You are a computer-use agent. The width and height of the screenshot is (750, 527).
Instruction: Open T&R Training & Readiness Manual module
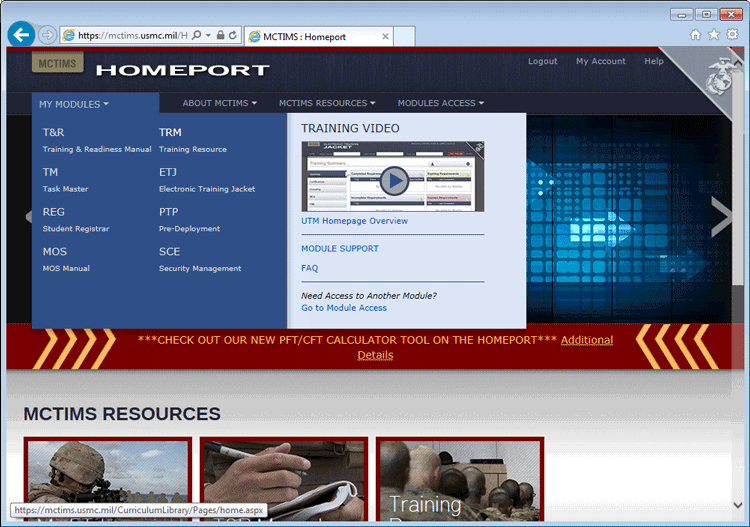tap(97, 140)
